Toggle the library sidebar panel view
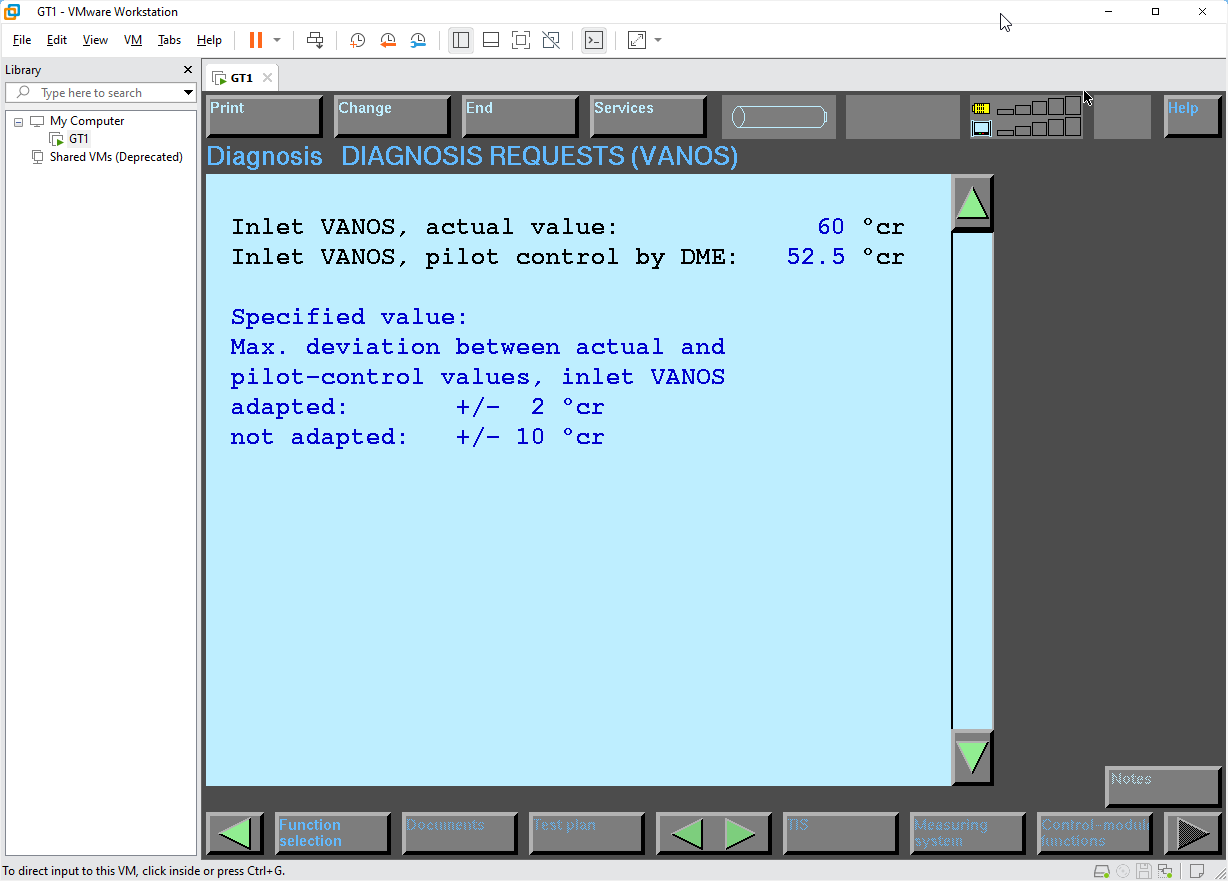Image resolution: width=1228 pixels, height=881 pixels. (x=460, y=40)
